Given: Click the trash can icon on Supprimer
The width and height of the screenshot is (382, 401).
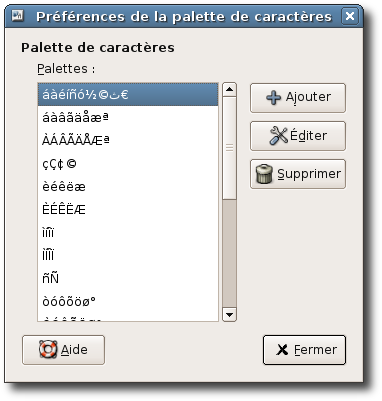Looking at the screenshot, I should (264, 174).
